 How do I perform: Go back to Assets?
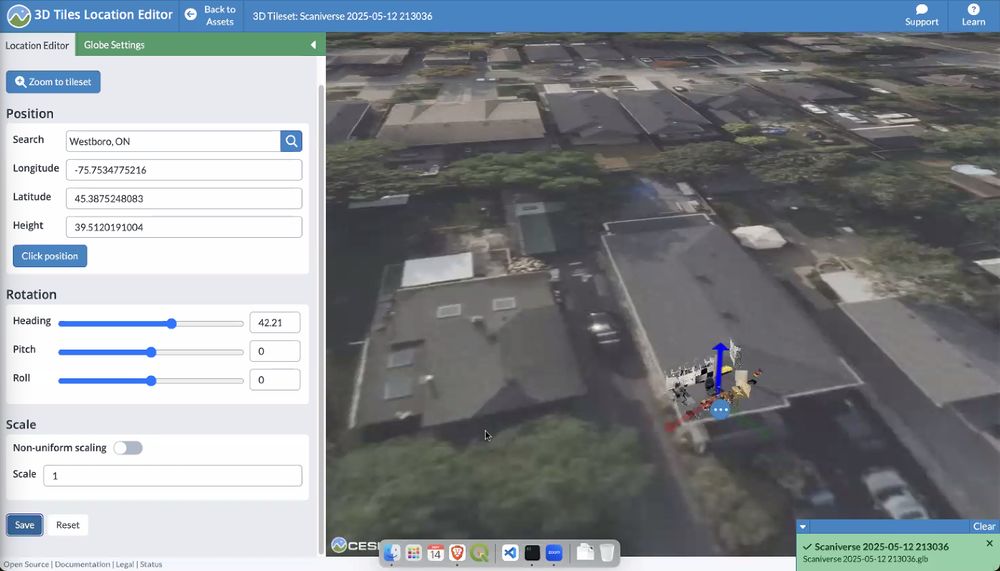click(x=210, y=15)
